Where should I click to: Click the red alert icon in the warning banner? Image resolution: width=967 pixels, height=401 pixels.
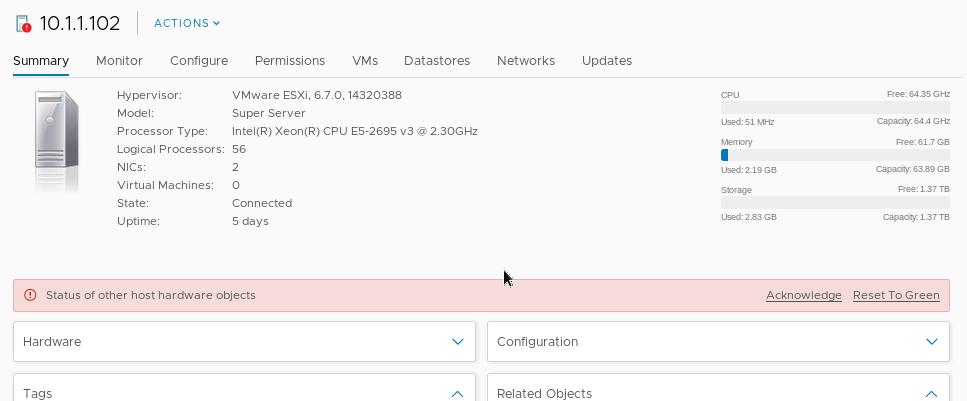coord(30,295)
